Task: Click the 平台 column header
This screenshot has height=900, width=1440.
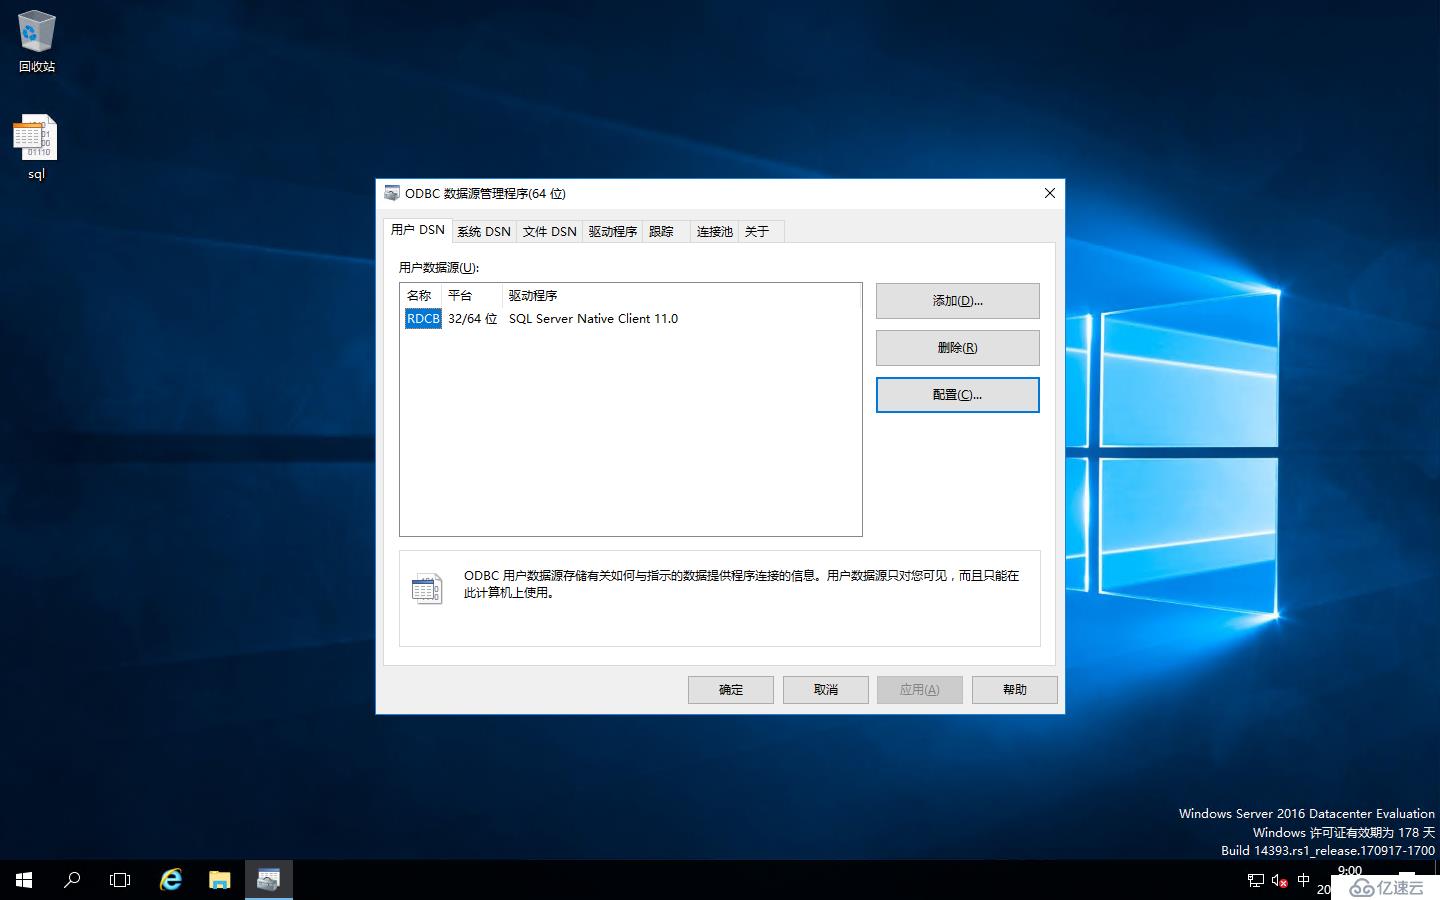Action: pyautogui.click(x=472, y=296)
